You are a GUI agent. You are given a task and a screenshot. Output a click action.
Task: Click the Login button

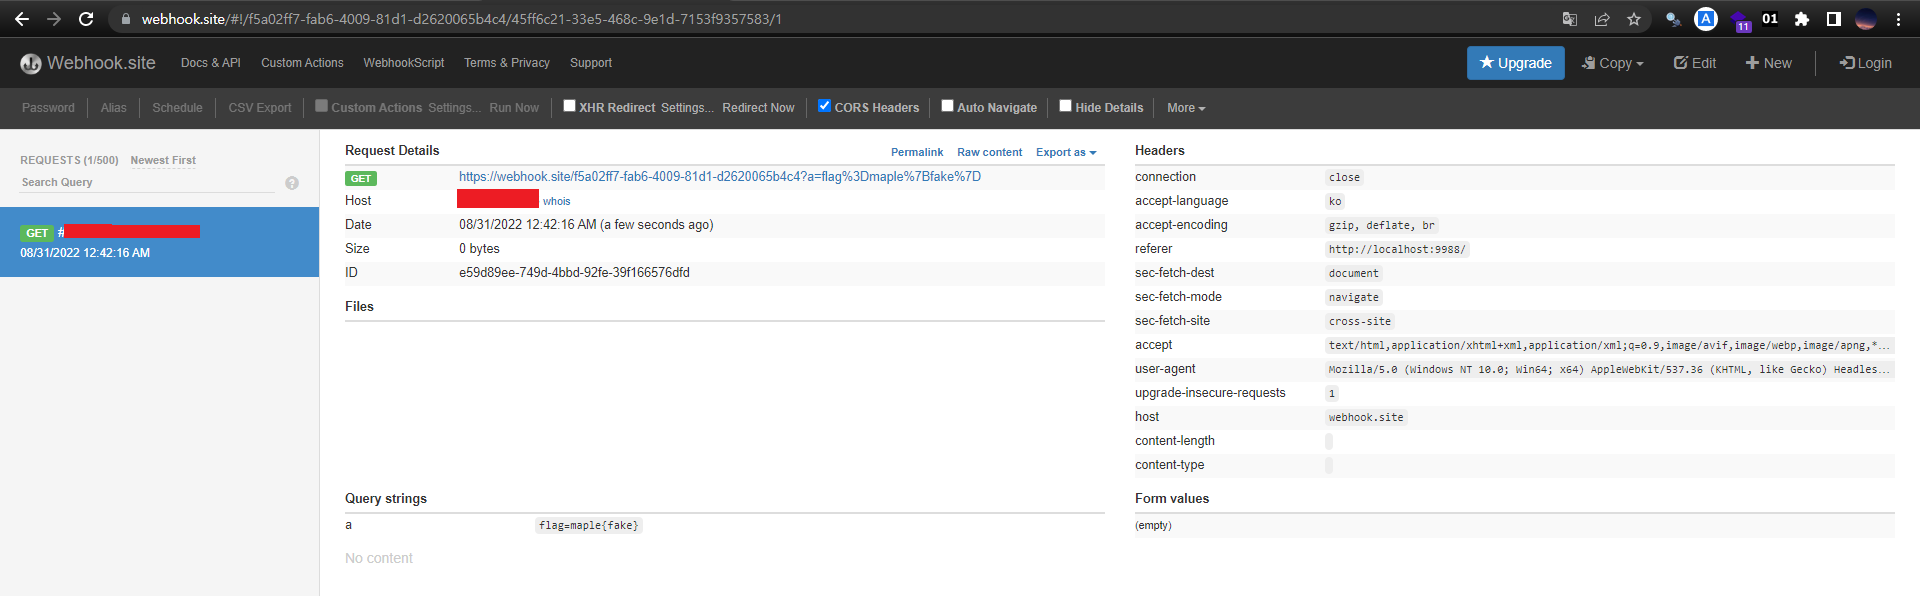(1866, 63)
